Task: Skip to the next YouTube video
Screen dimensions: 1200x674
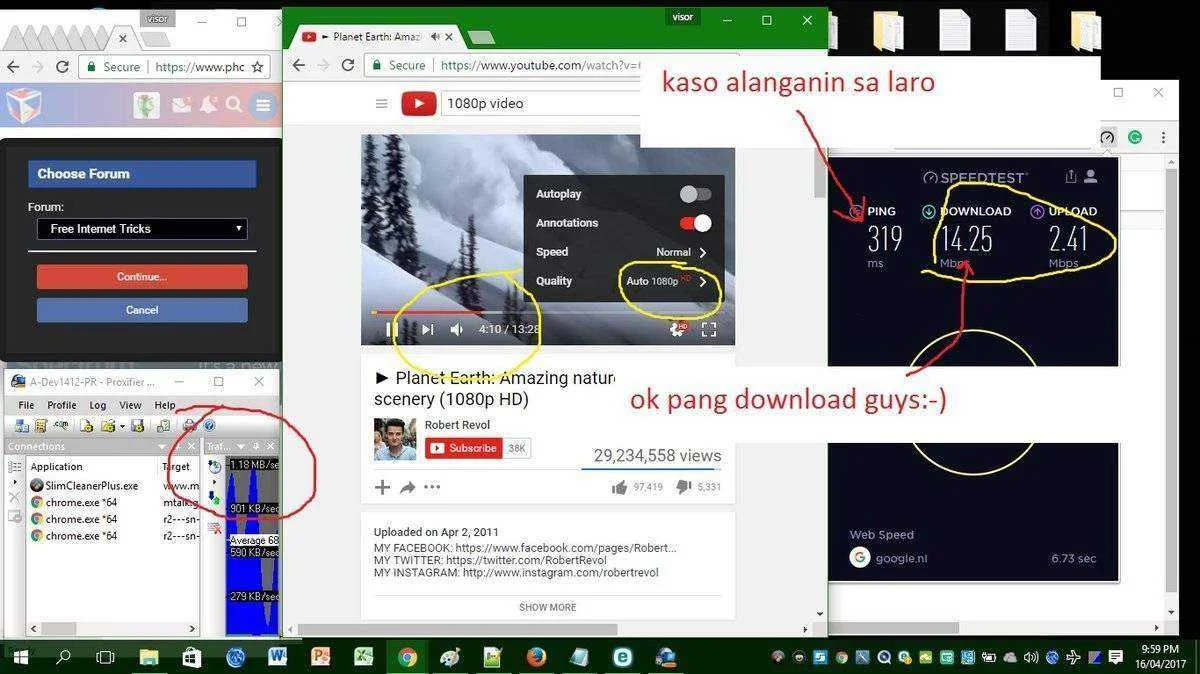Action: click(428, 329)
